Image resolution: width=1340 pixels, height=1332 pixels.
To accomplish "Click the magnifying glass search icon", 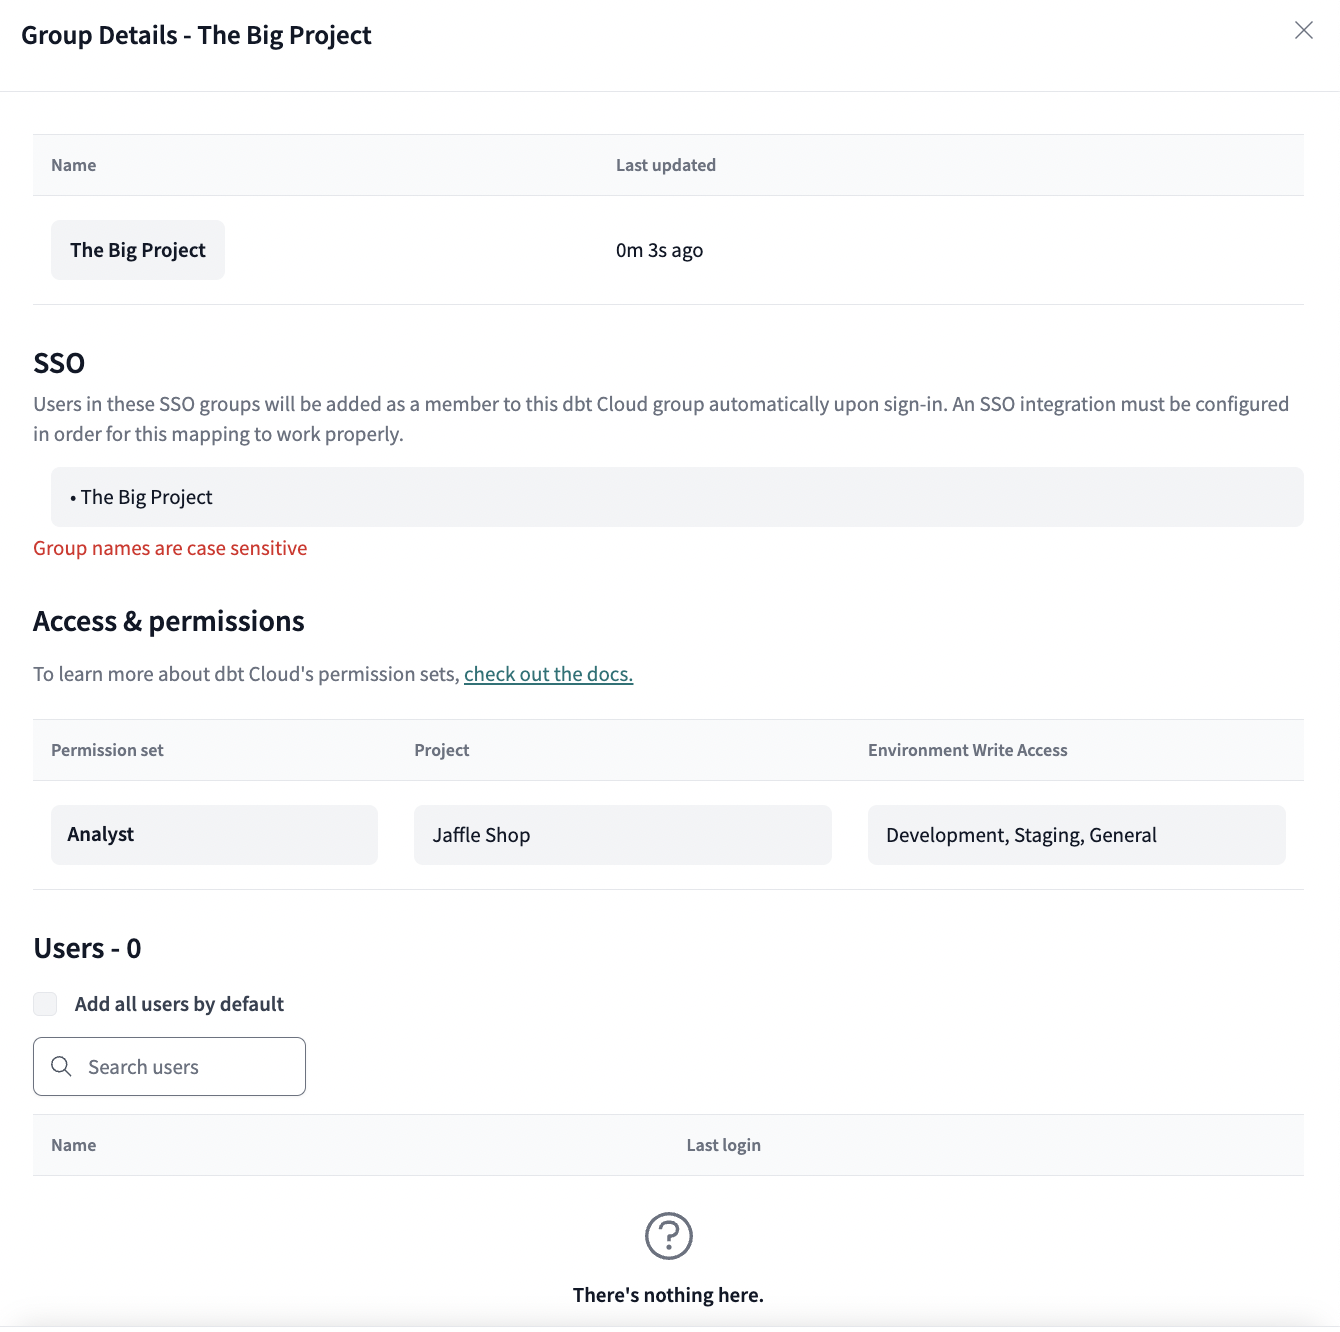I will 61,1066.
